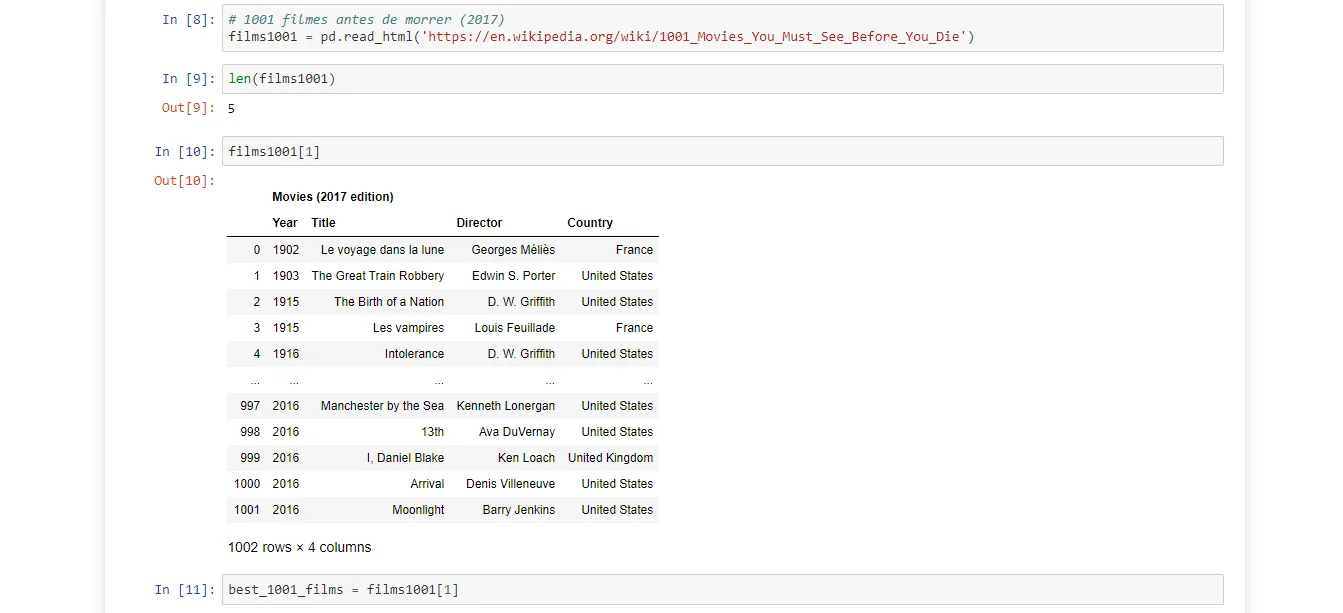Click 'Movies (2017 edition)' table header
The width and height of the screenshot is (1343, 613).
[333, 197]
